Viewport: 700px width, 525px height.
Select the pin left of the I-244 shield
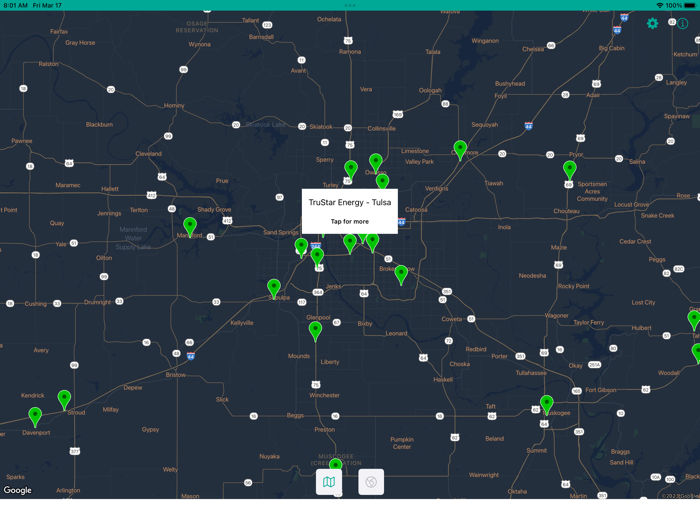coord(301,247)
